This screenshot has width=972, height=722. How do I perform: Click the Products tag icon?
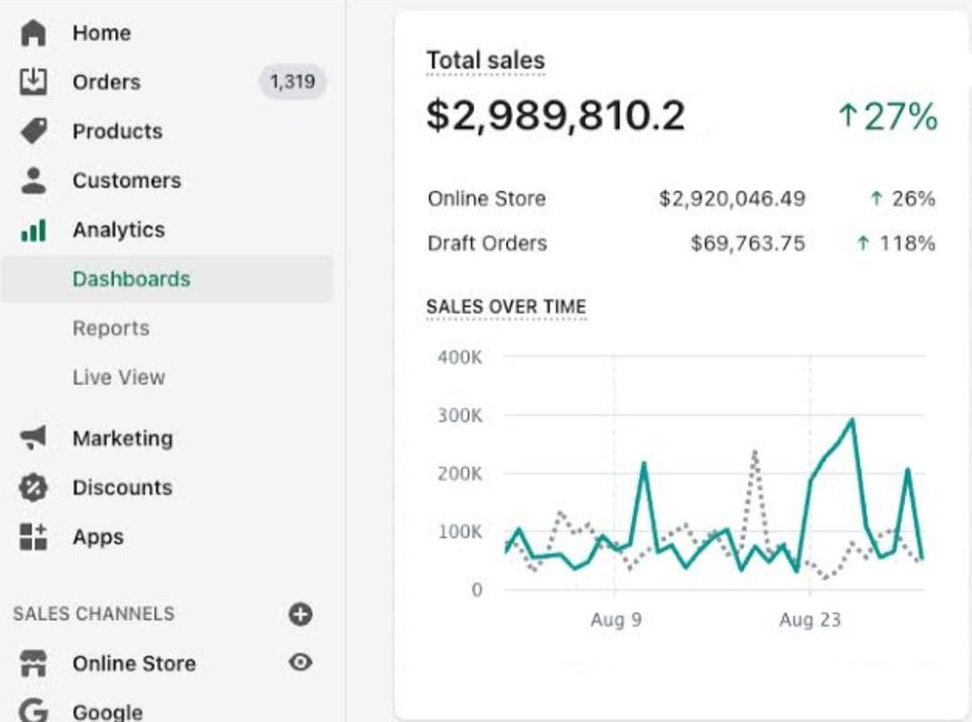point(33,131)
